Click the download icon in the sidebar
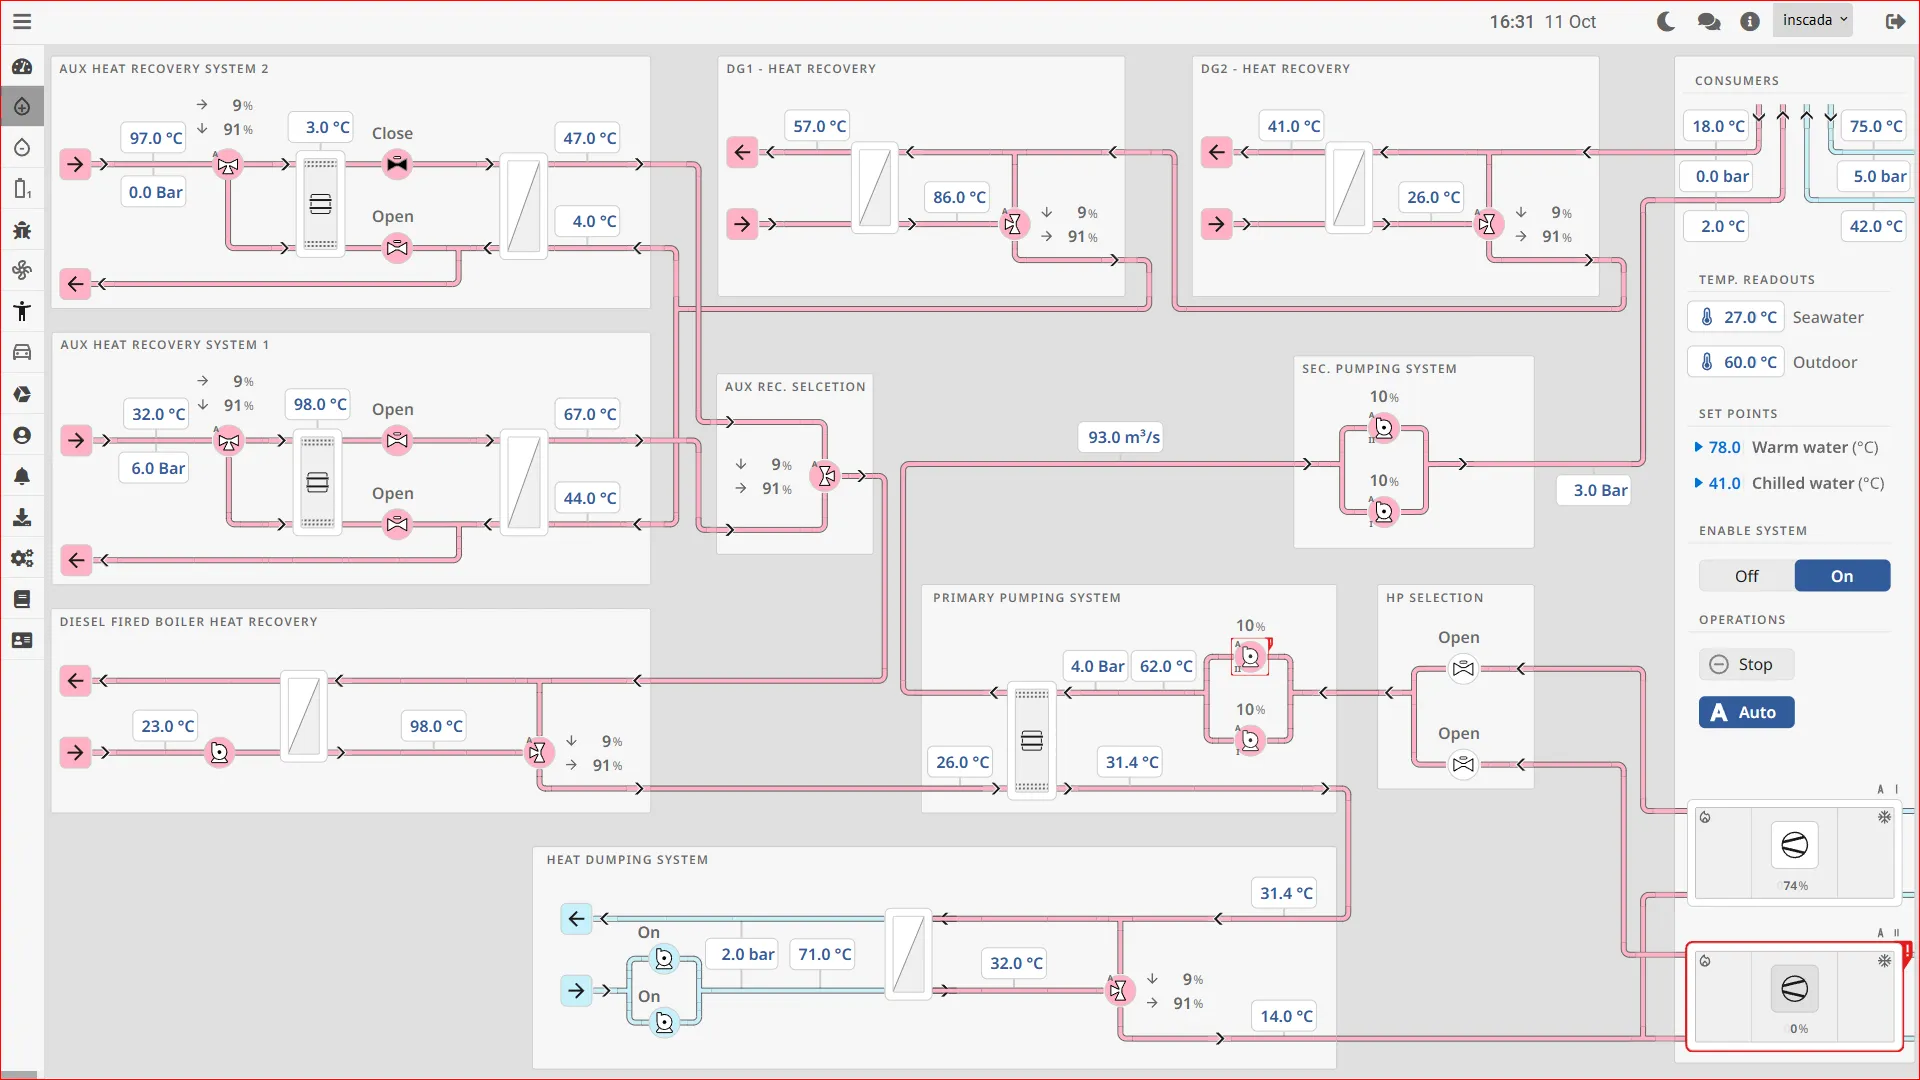The height and width of the screenshot is (1080, 1920). point(22,517)
